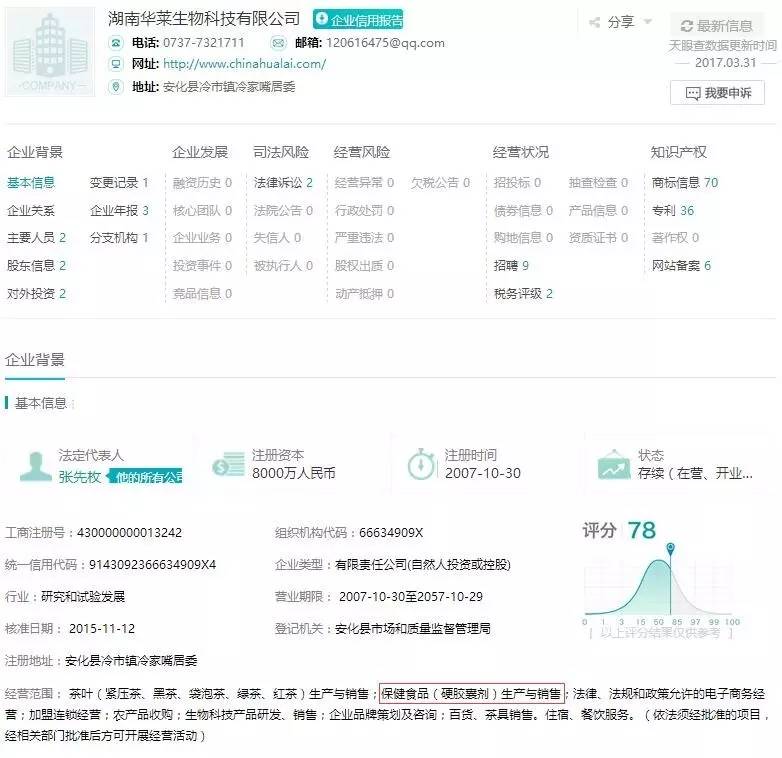Click 招投标 0 entry
The width and height of the screenshot is (782, 758).
point(517,183)
